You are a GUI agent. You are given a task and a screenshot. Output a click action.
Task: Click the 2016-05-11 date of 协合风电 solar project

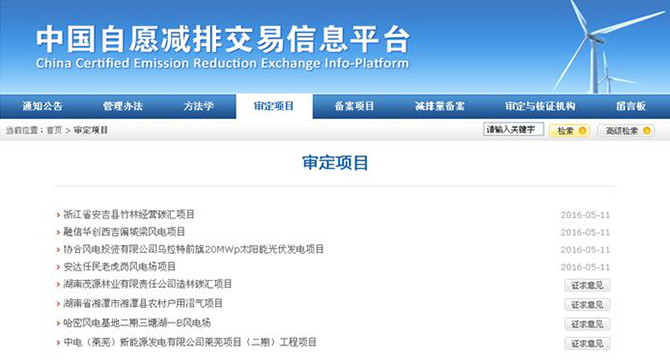click(x=585, y=249)
